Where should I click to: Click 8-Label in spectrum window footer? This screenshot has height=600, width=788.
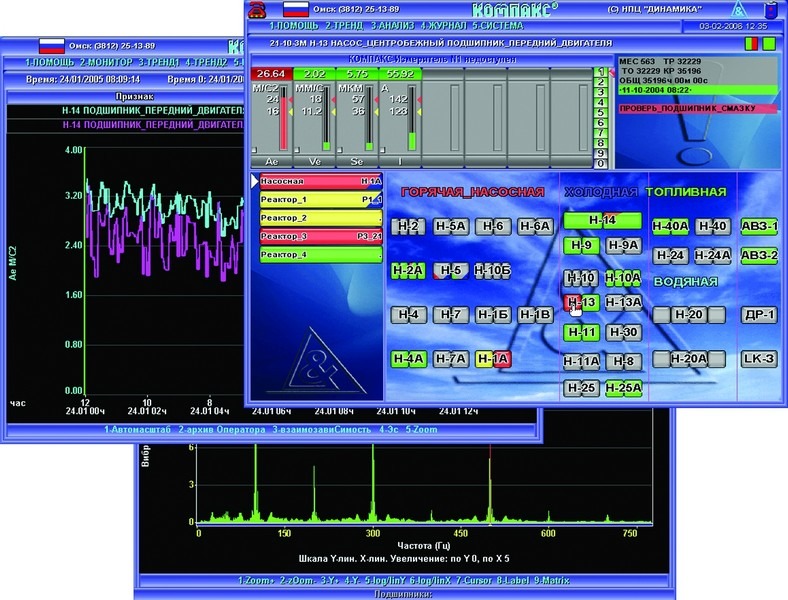[513, 580]
